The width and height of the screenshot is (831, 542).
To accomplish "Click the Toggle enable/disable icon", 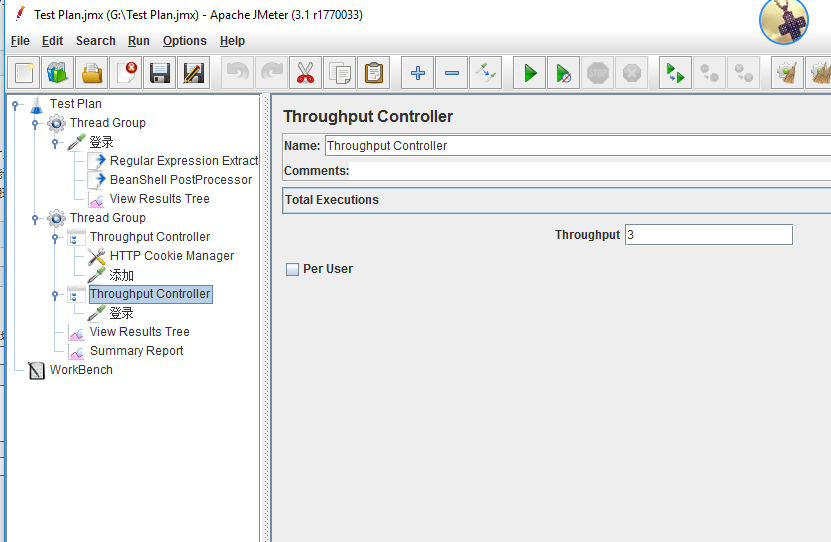I will pyautogui.click(x=485, y=73).
